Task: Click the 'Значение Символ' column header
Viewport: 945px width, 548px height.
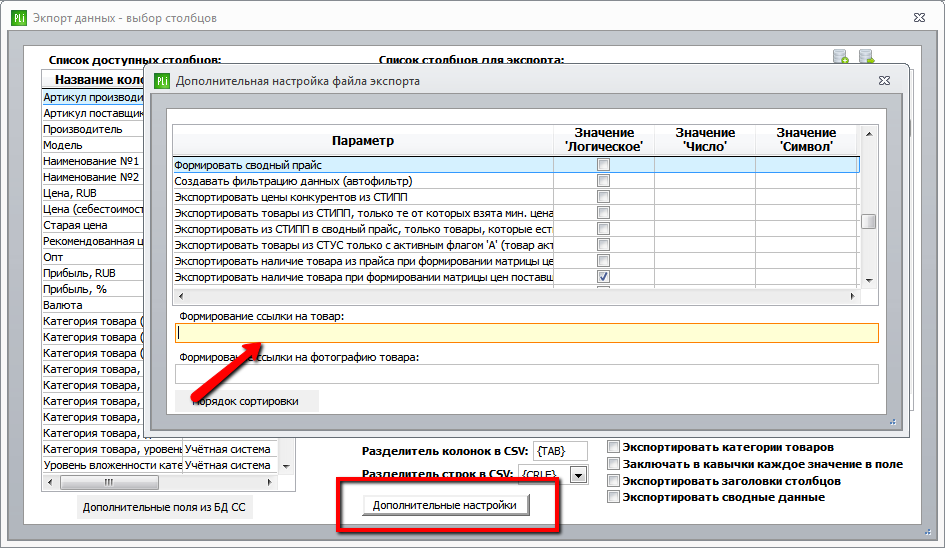Action: (x=806, y=140)
